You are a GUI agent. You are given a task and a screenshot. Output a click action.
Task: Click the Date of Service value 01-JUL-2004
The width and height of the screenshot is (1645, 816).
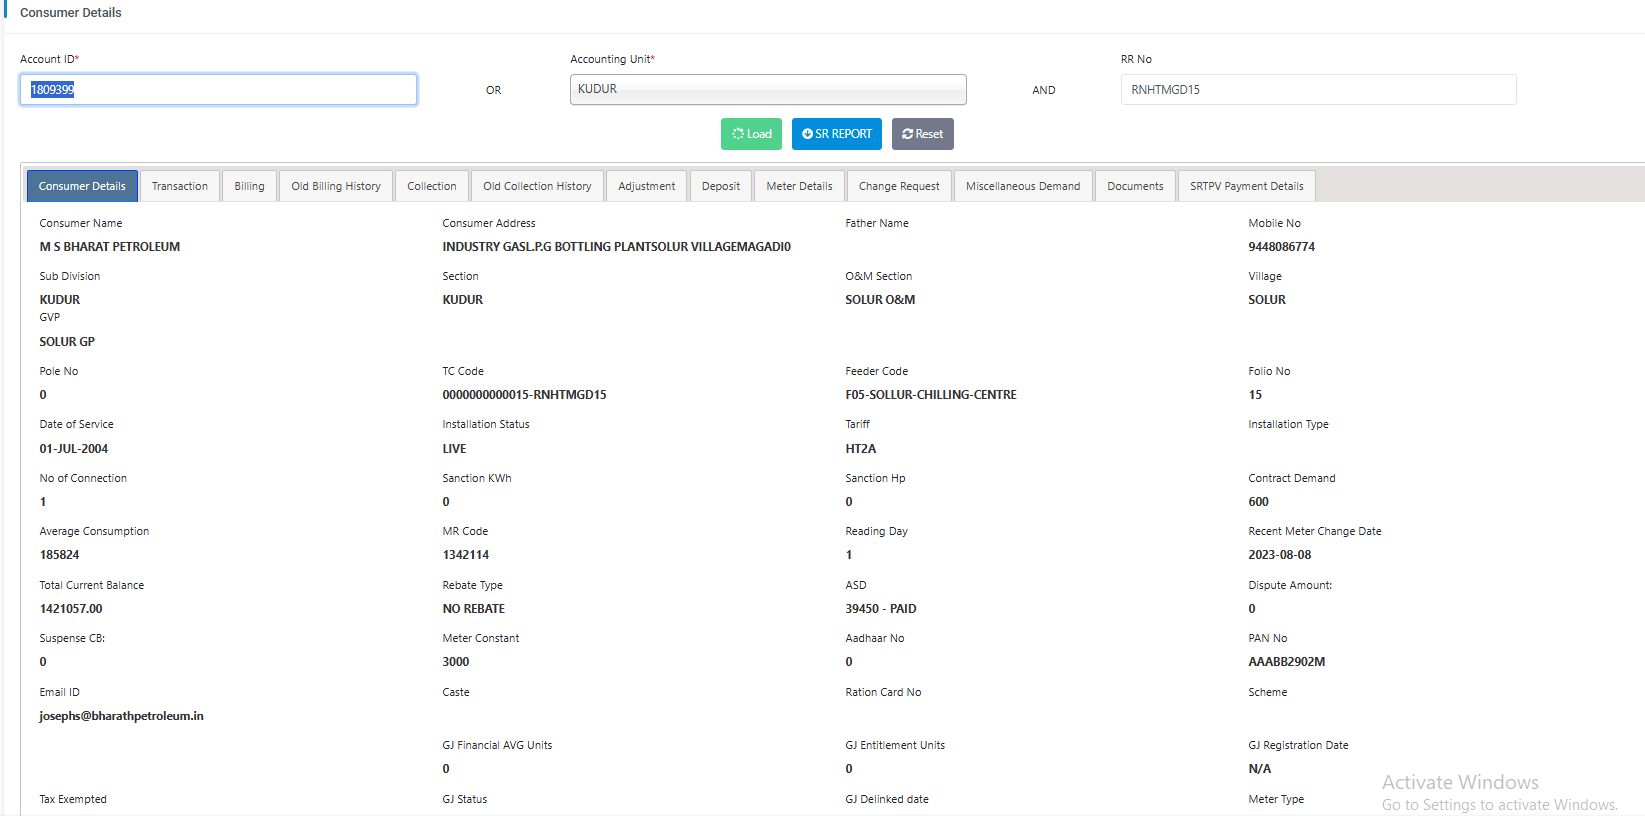[74, 449]
